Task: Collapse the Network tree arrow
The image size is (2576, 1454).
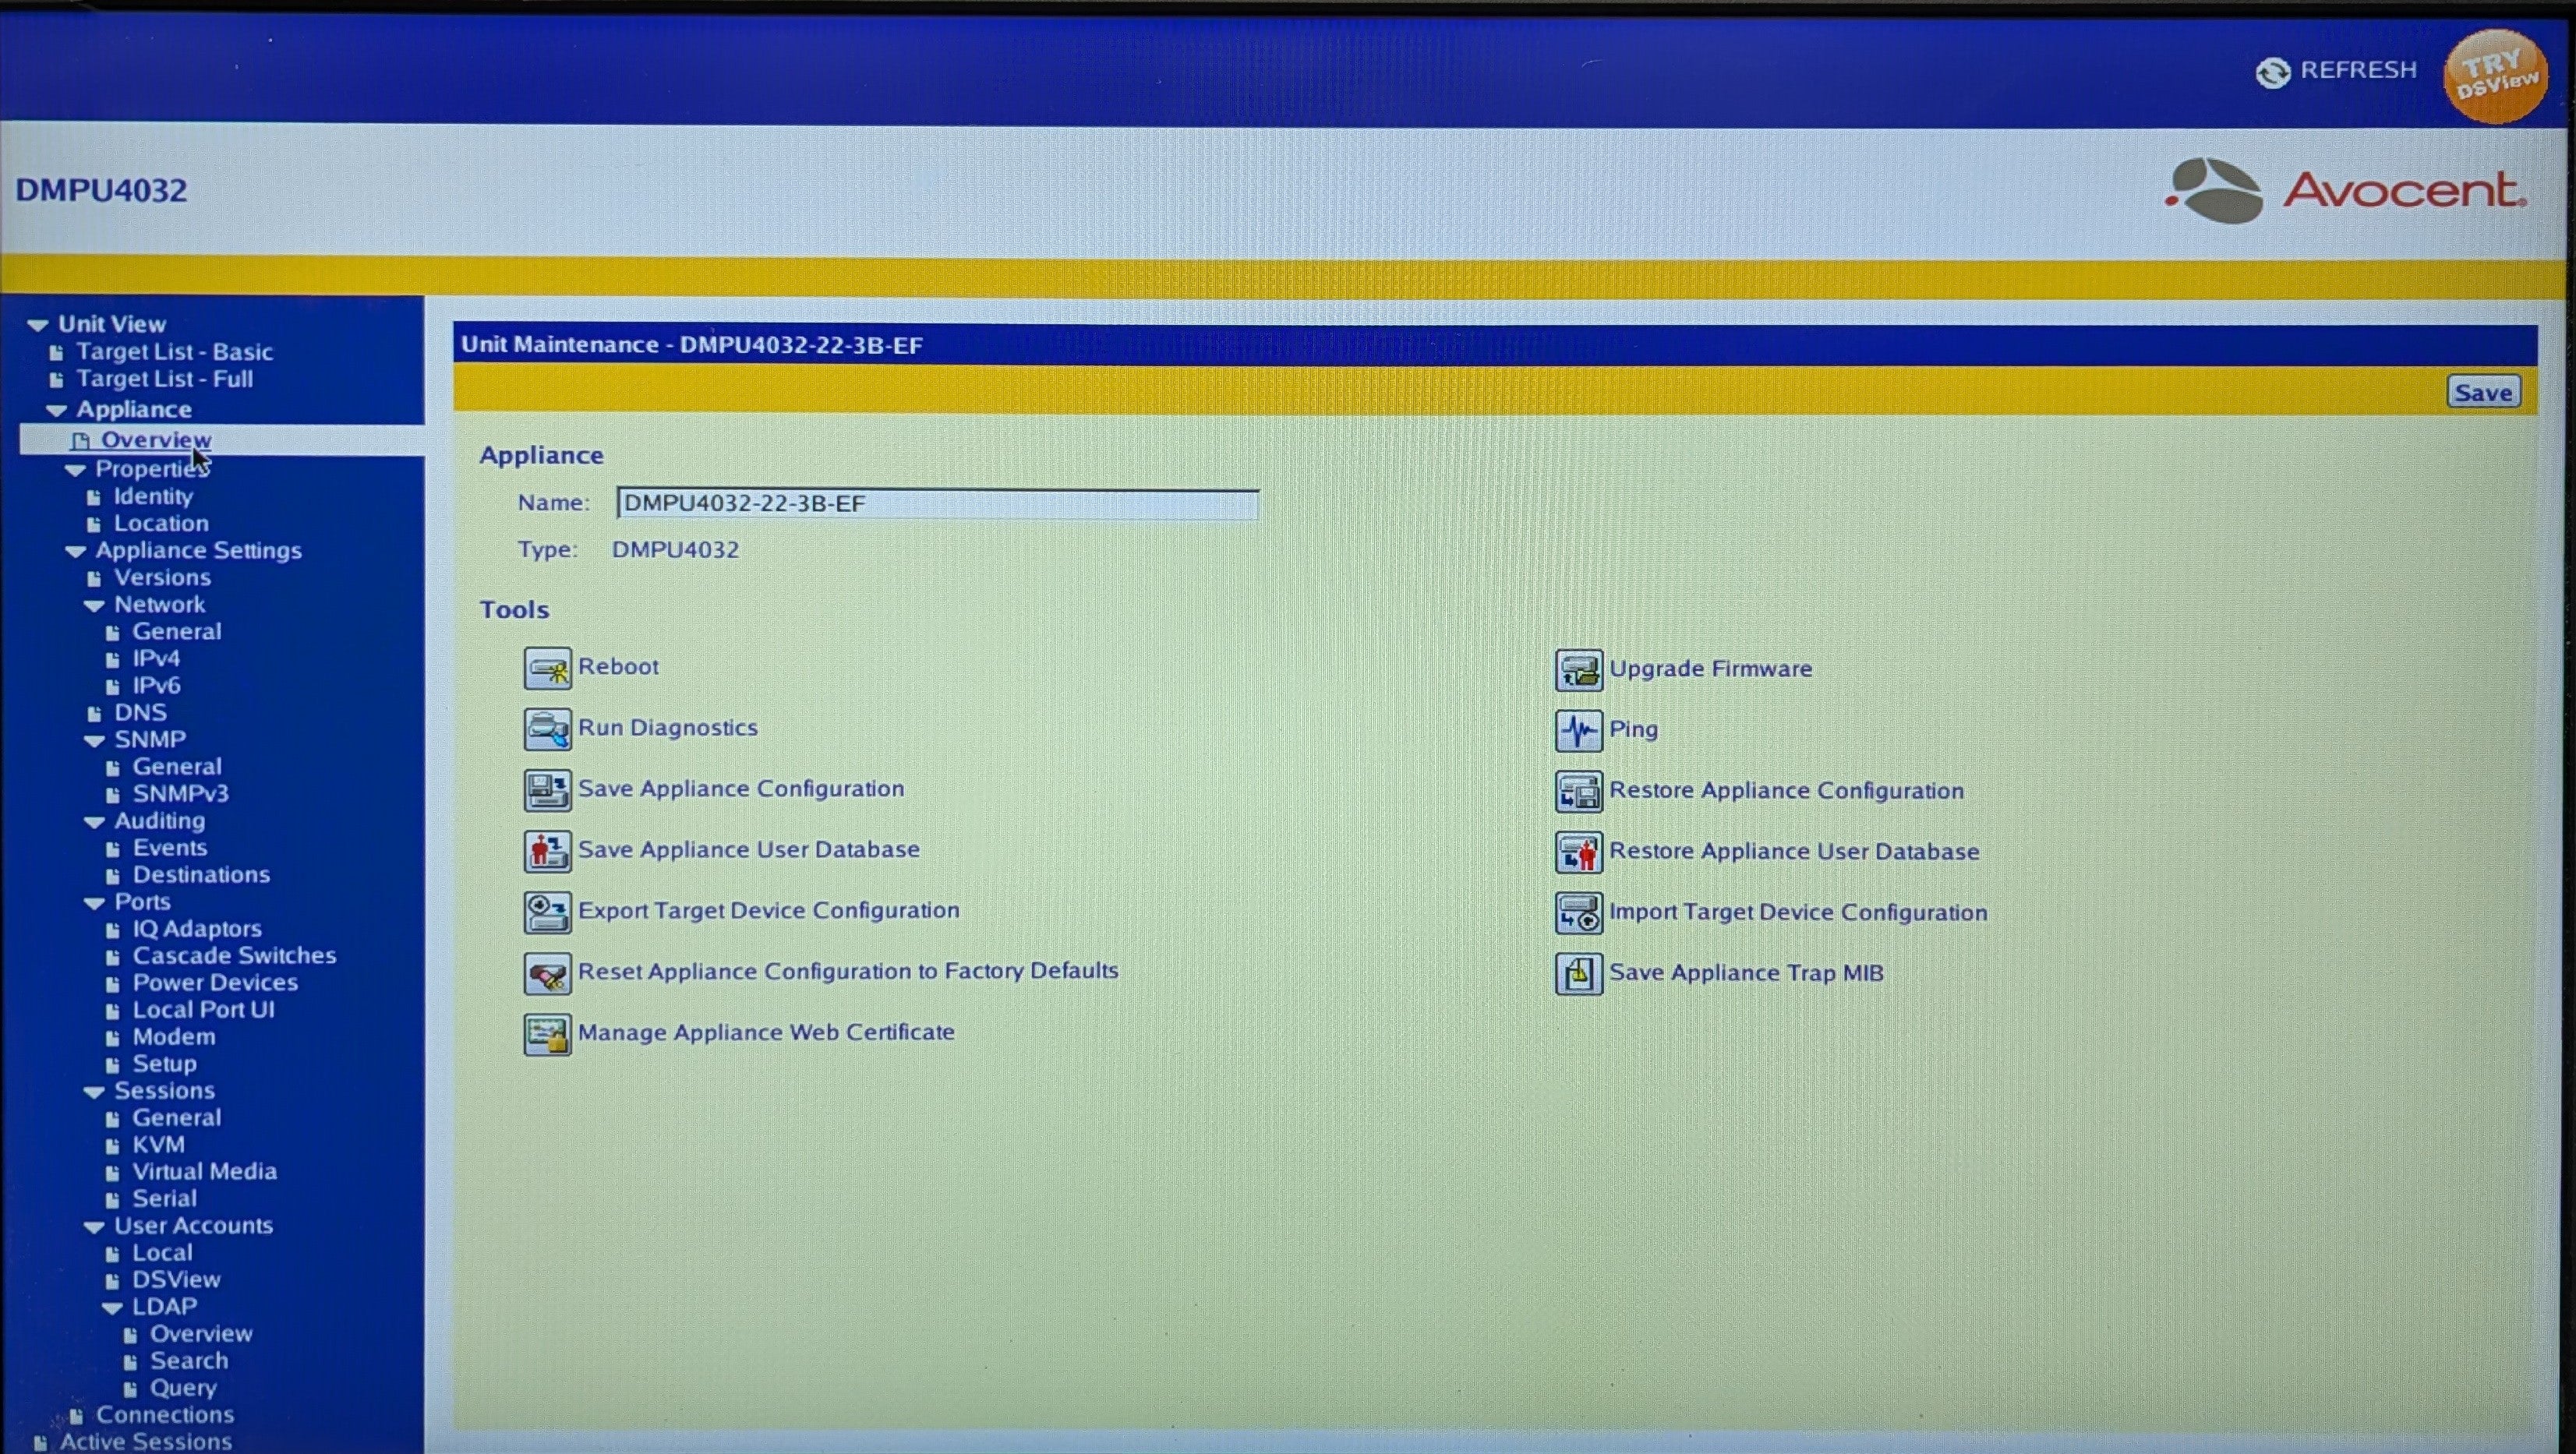Action: (x=94, y=605)
